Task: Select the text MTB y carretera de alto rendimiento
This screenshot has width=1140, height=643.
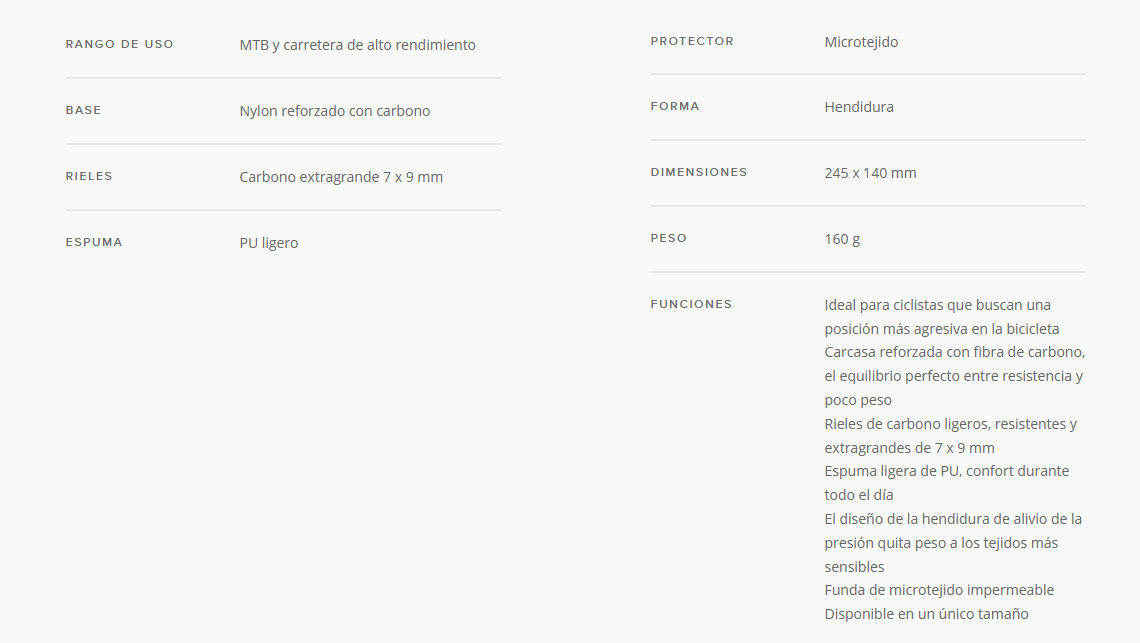Action: 358,45
